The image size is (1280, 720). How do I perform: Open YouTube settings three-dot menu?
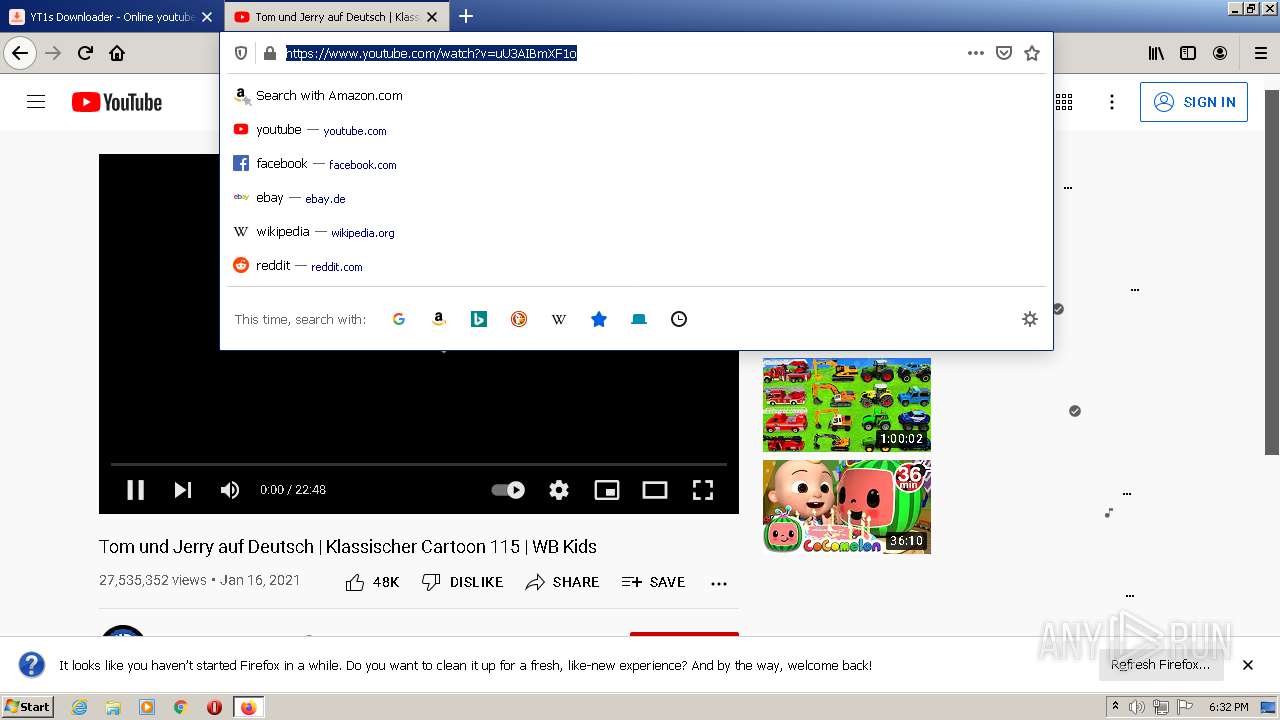point(1112,102)
